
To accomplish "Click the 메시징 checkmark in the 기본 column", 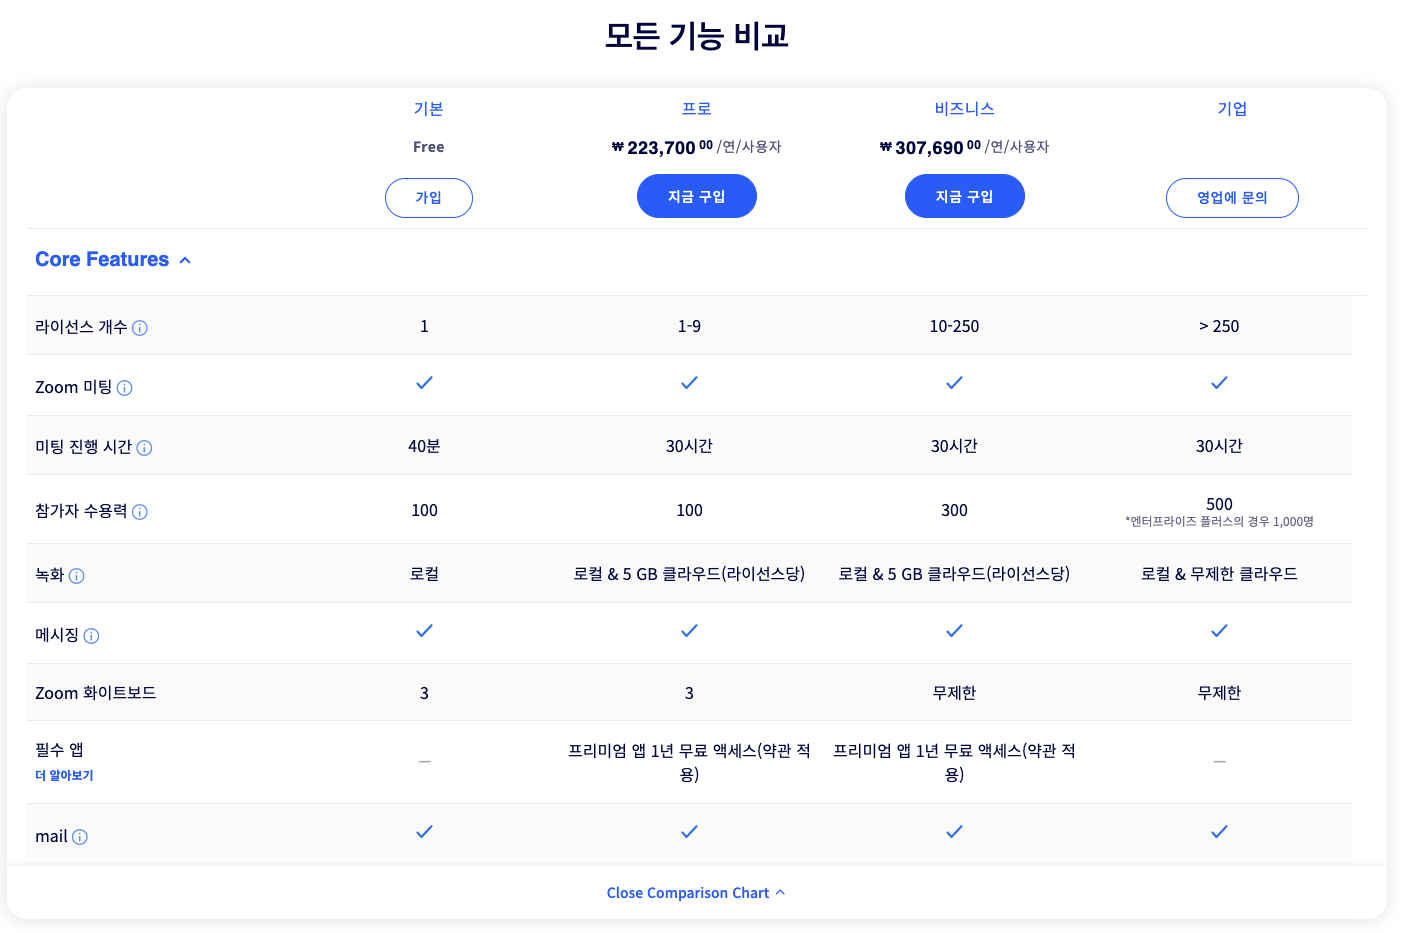I will [x=424, y=631].
